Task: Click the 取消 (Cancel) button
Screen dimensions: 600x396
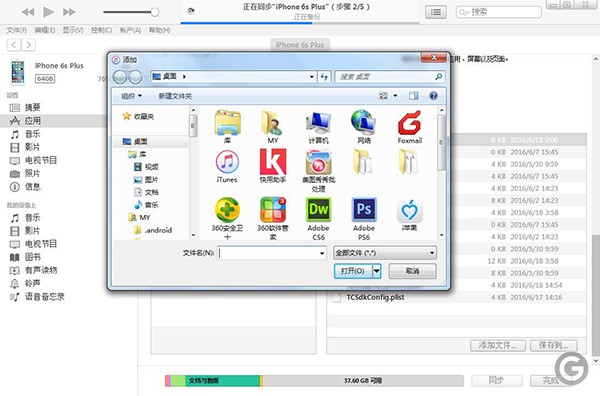Action: click(412, 271)
